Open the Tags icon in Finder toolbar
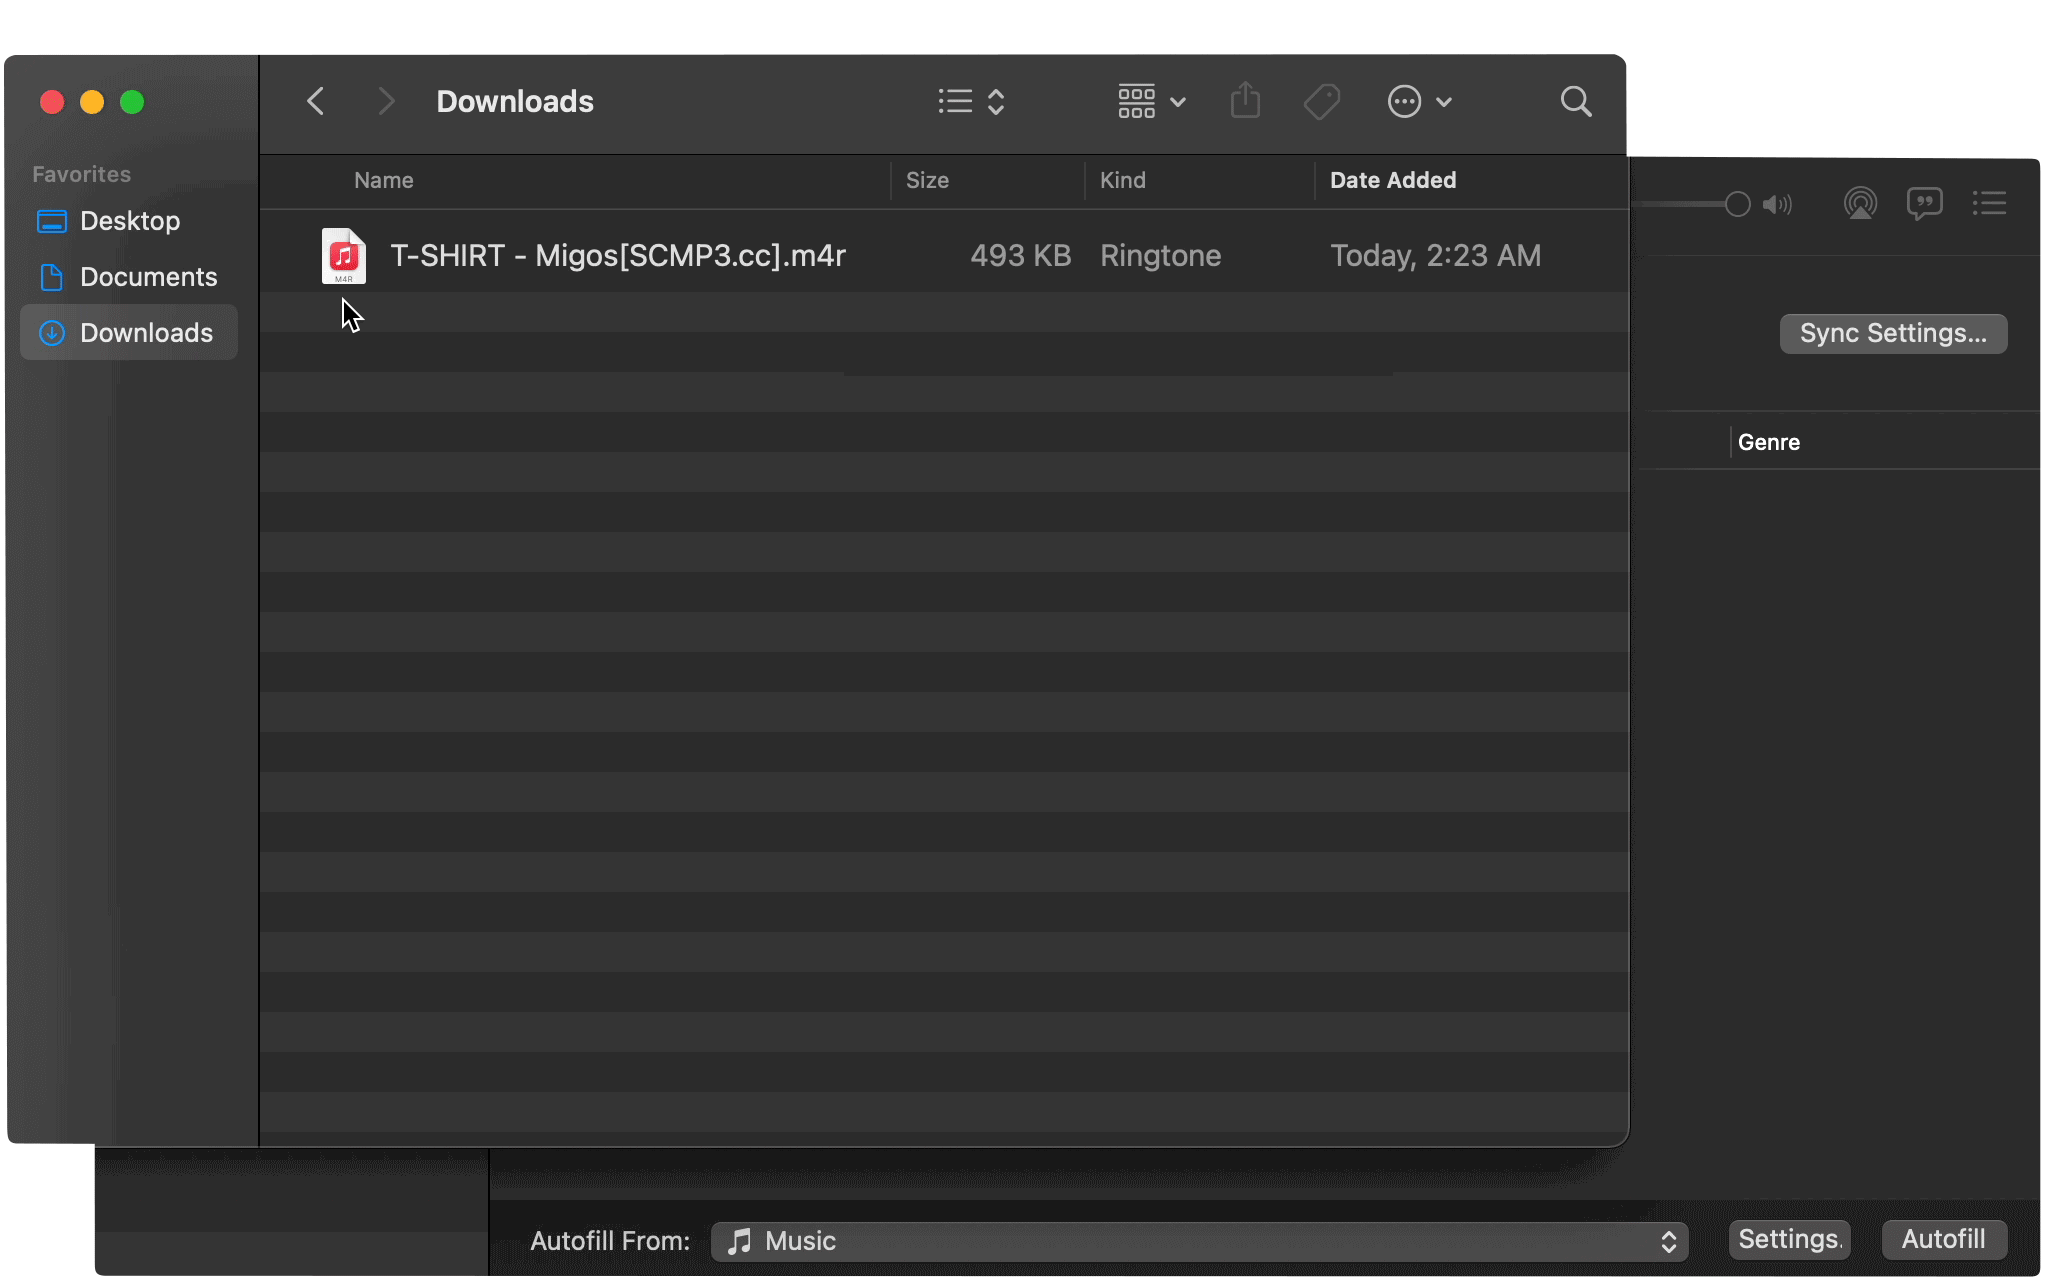Image resolution: width=2048 pixels, height=1280 pixels. tap(1322, 101)
